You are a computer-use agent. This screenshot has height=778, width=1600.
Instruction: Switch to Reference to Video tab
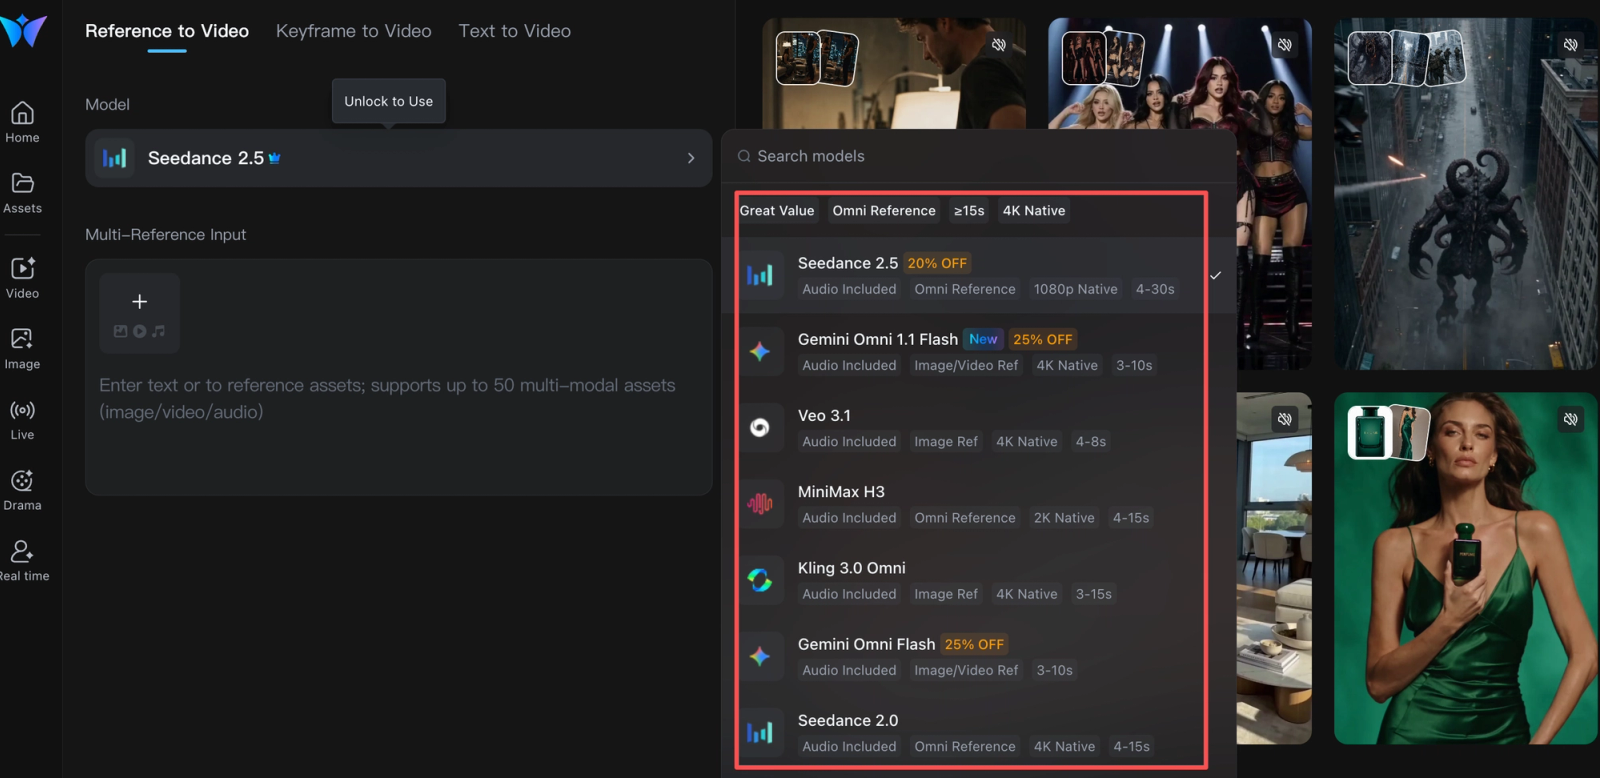(167, 31)
